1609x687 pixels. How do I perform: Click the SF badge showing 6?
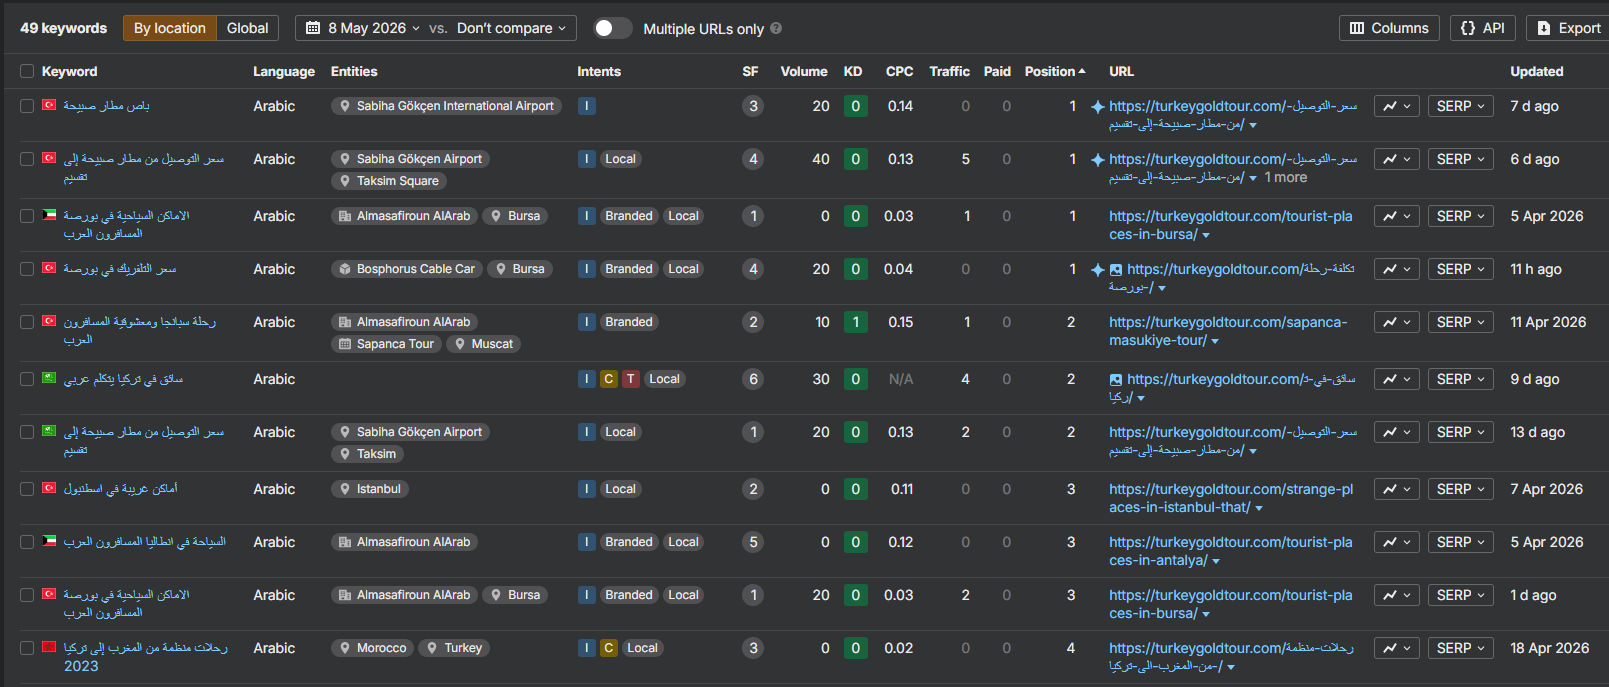click(753, 379)
